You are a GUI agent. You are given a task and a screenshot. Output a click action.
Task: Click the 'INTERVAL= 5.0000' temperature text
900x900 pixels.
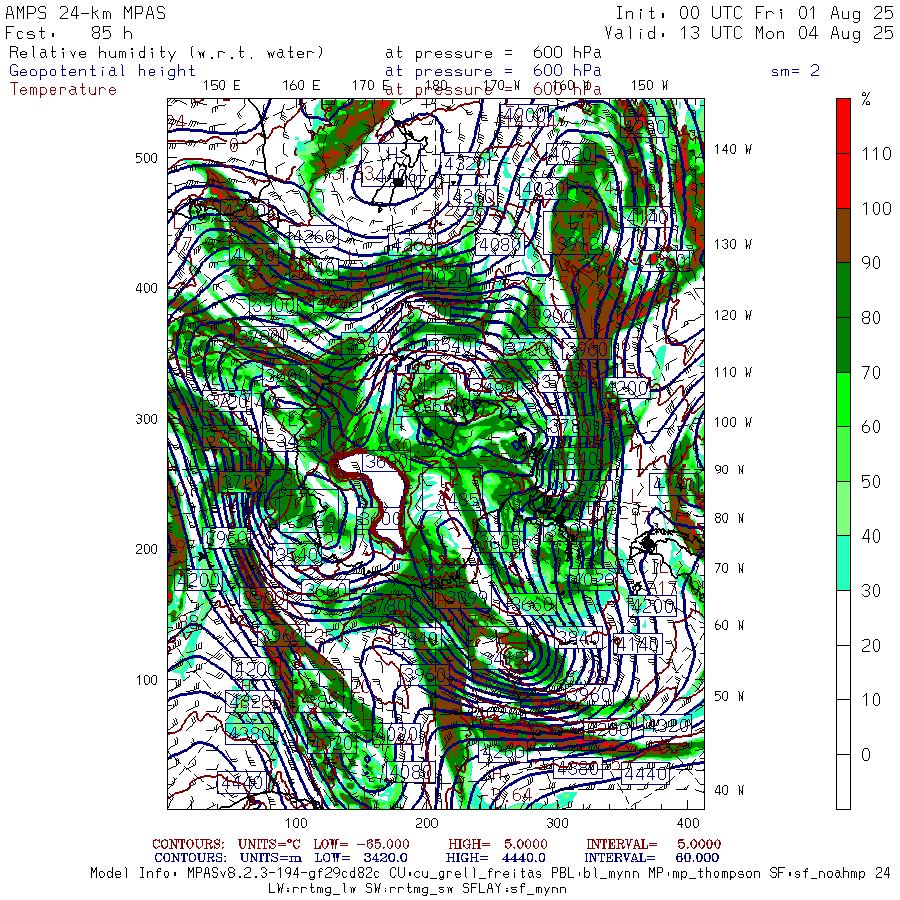[x=654, y=844]
